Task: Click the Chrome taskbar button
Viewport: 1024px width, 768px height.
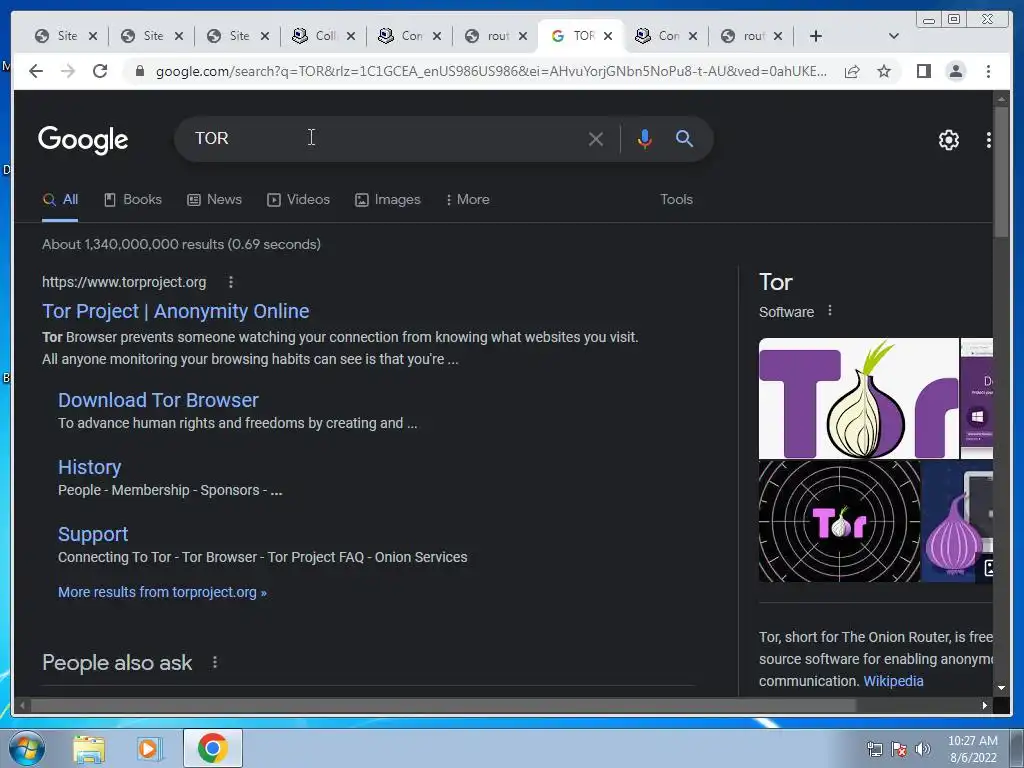Action: click(x=213, y=748)
